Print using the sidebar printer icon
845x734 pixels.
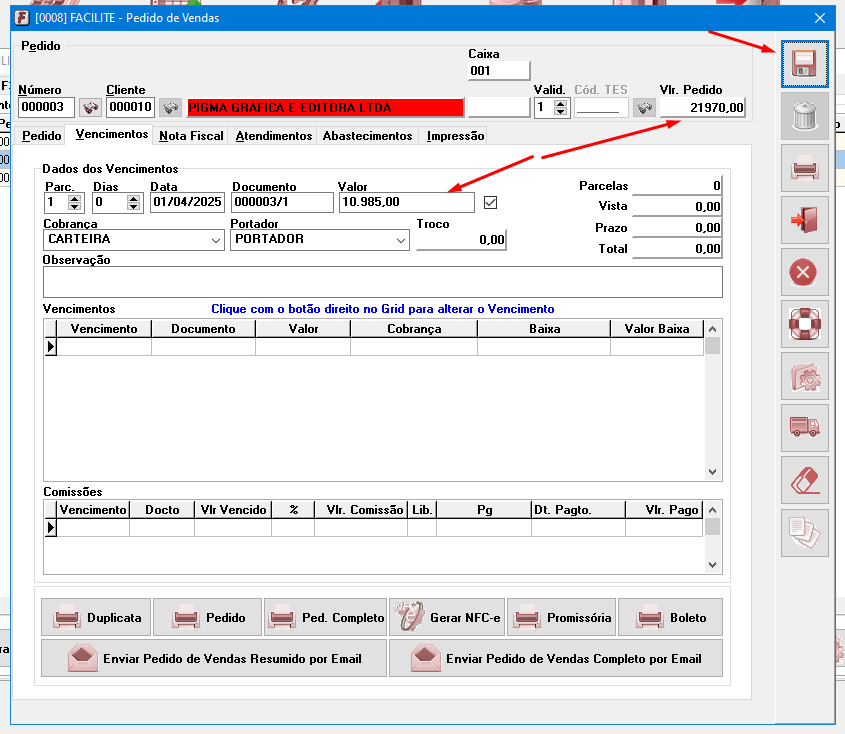[x=805, y=168]
